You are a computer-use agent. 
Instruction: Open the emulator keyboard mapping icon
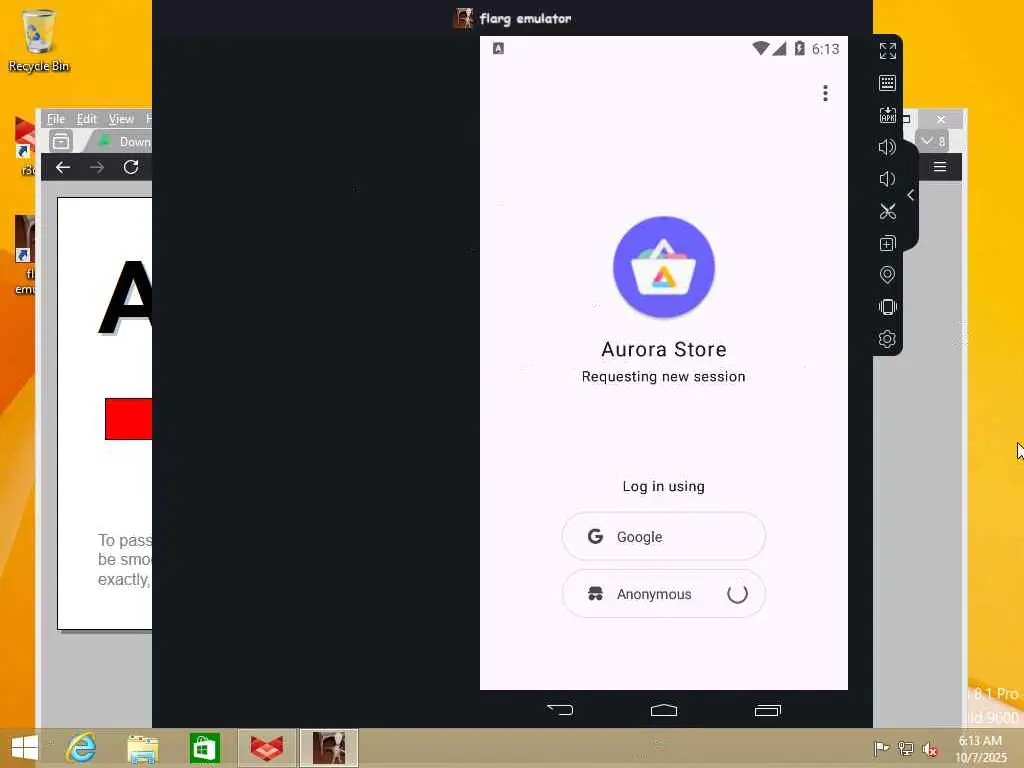click(x=888, y=83)
